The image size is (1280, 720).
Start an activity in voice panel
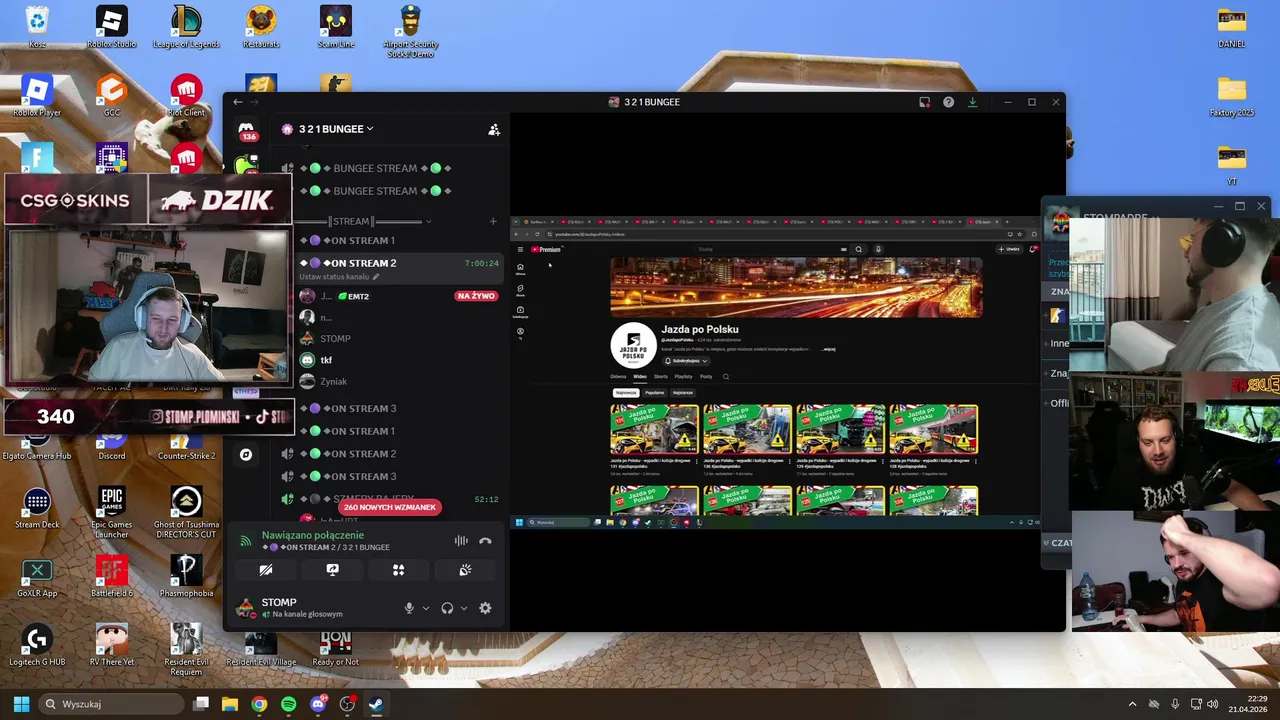coord(398,570)
